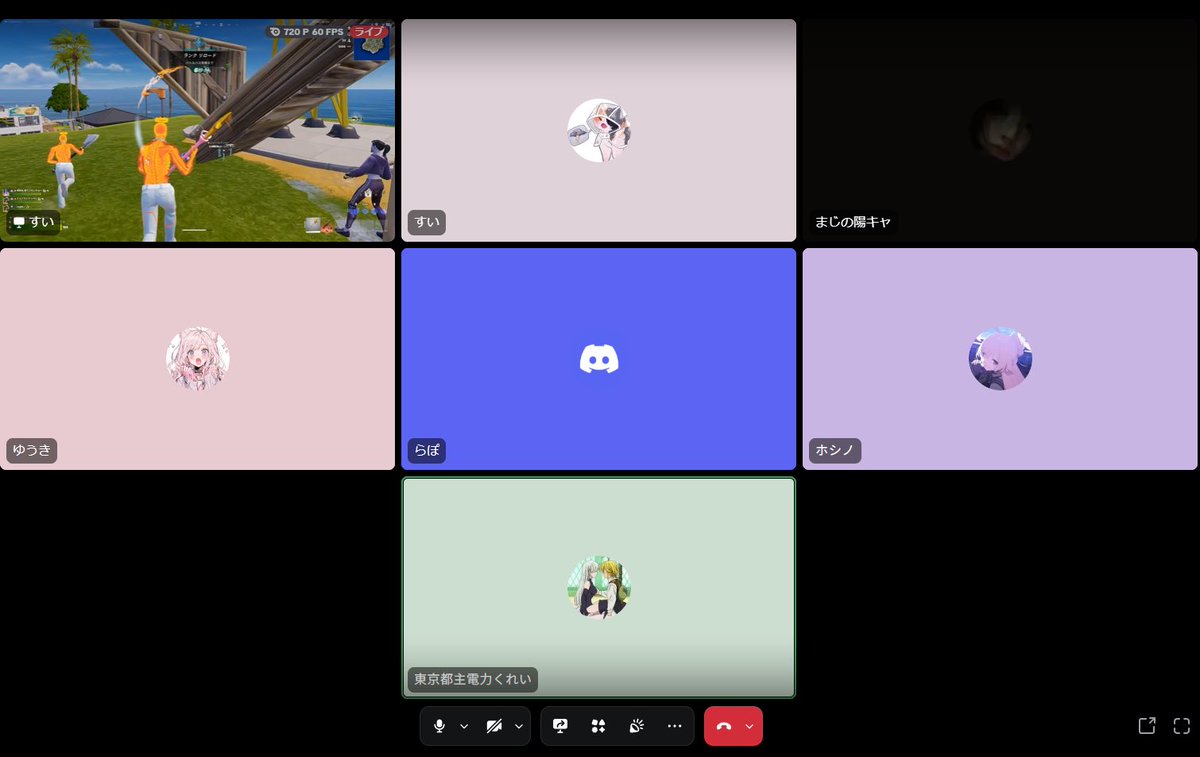Pop out the call window
The height and width of the screenshot is (757, 1200).
pos(1147,726)
